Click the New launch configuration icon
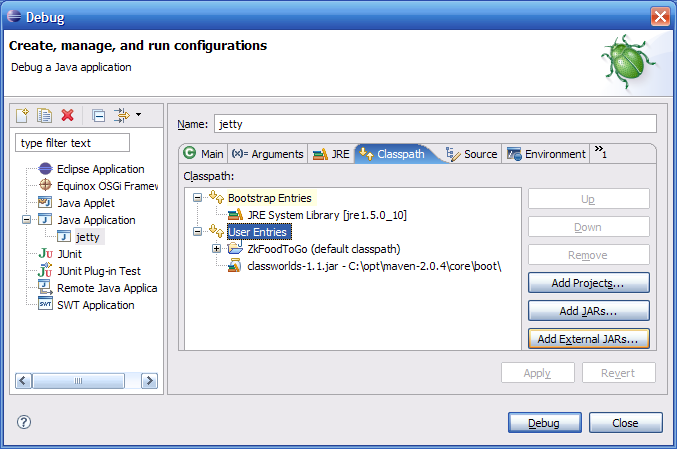This screenshot has width=677, height=449. pyautogui.click(x=22, y=115)
